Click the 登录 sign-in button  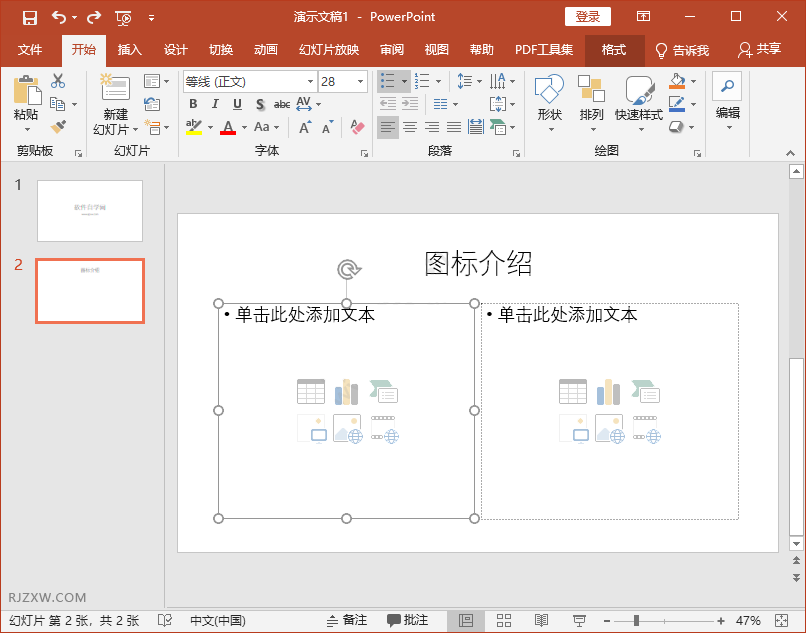[587, 17]
